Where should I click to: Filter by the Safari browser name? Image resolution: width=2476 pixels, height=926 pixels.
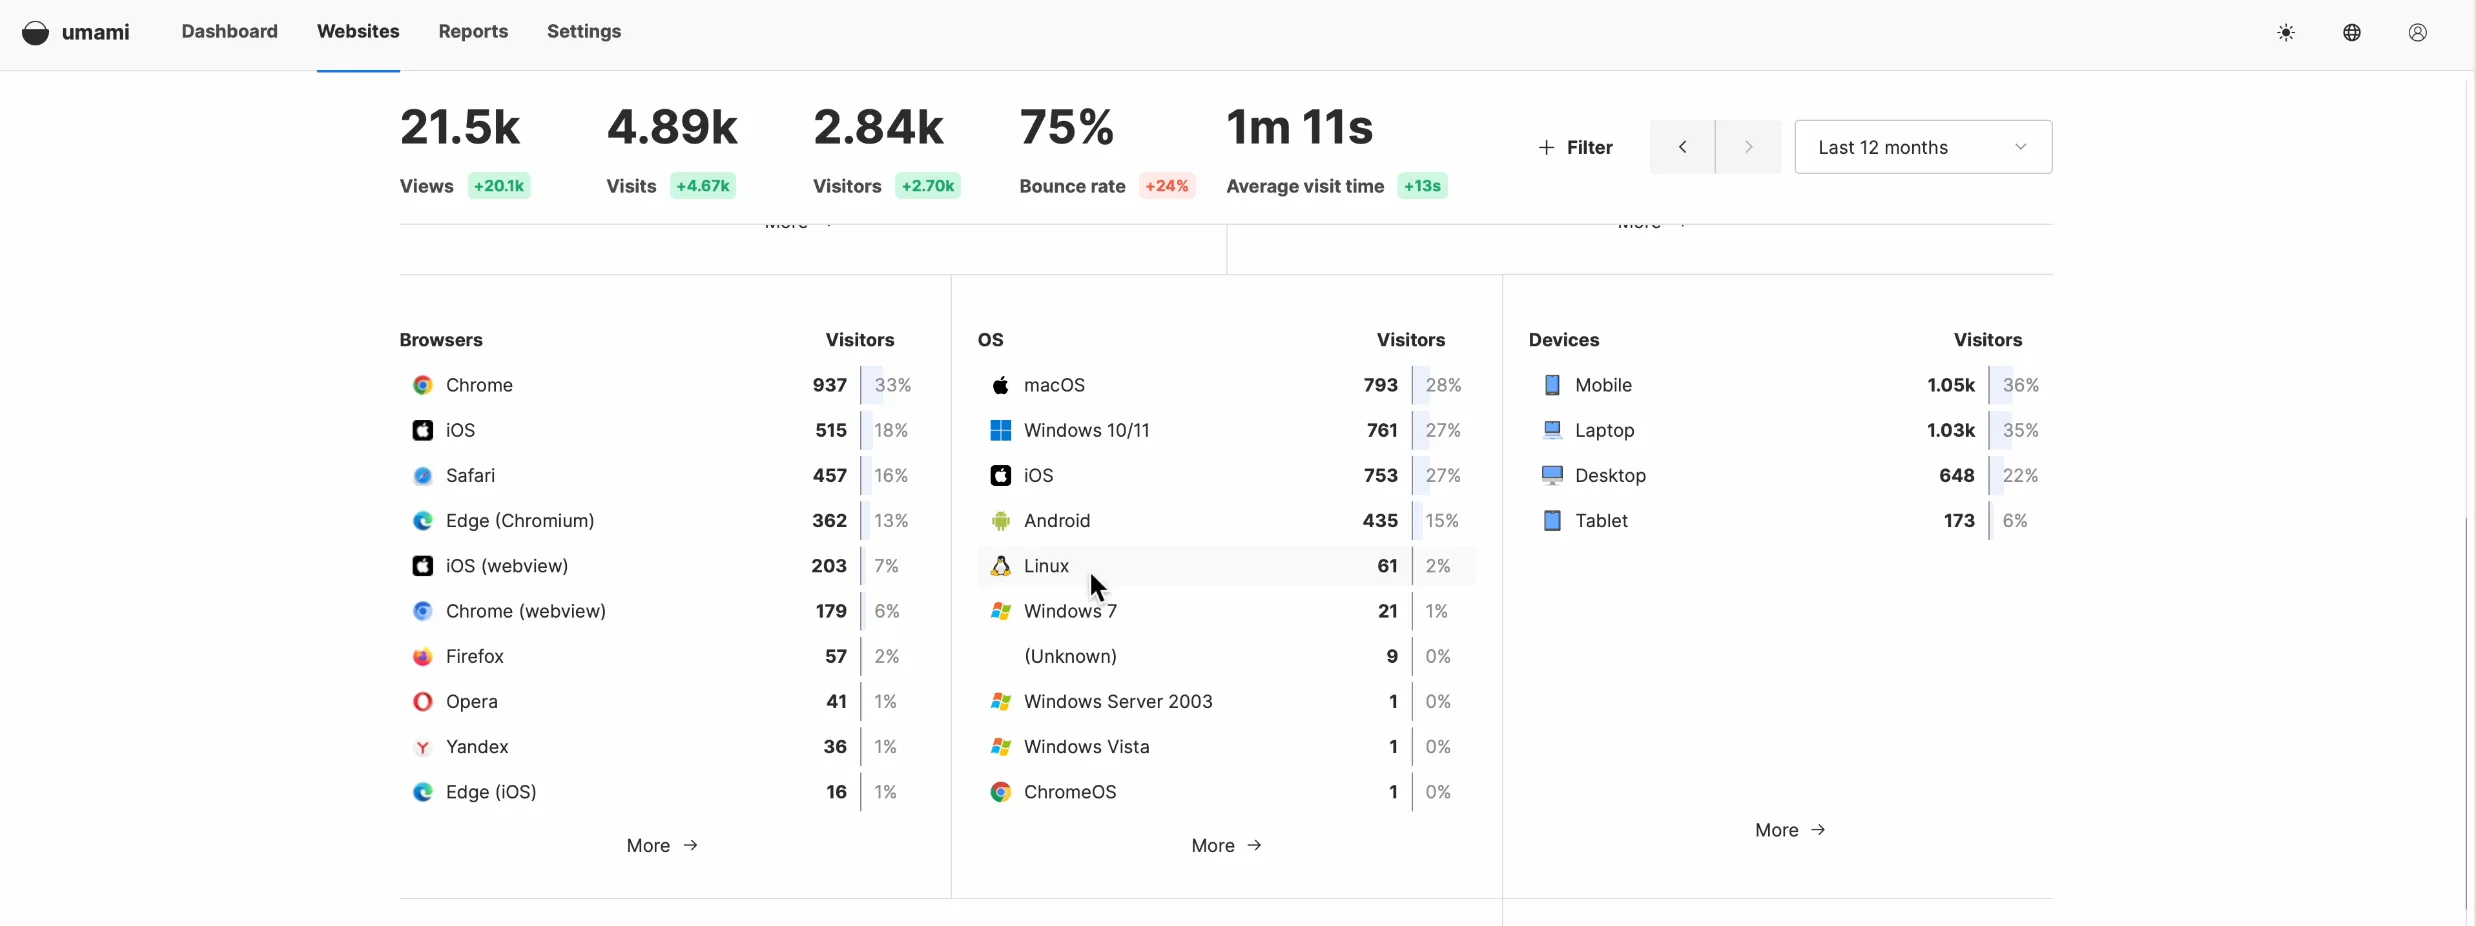(x=470, y=475)
